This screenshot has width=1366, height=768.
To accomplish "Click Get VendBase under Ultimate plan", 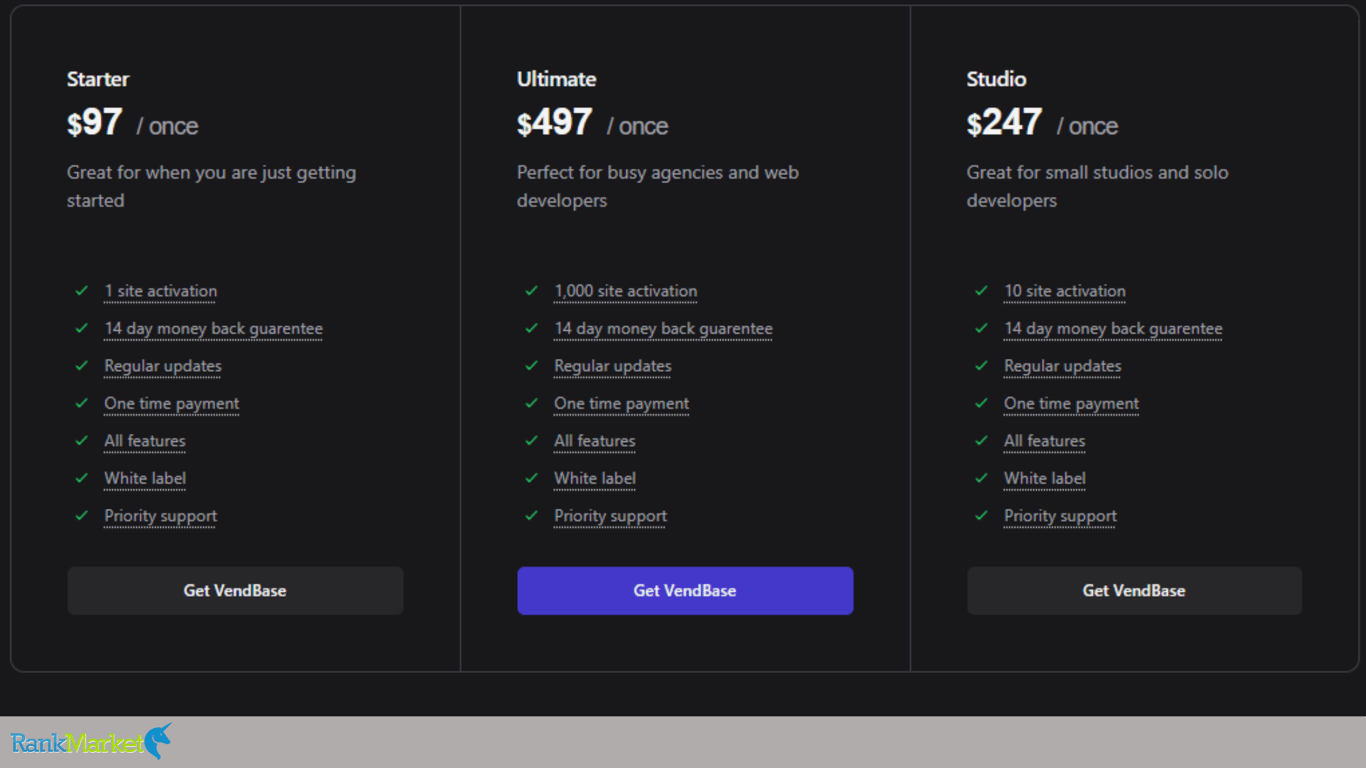I will [685, 591].
